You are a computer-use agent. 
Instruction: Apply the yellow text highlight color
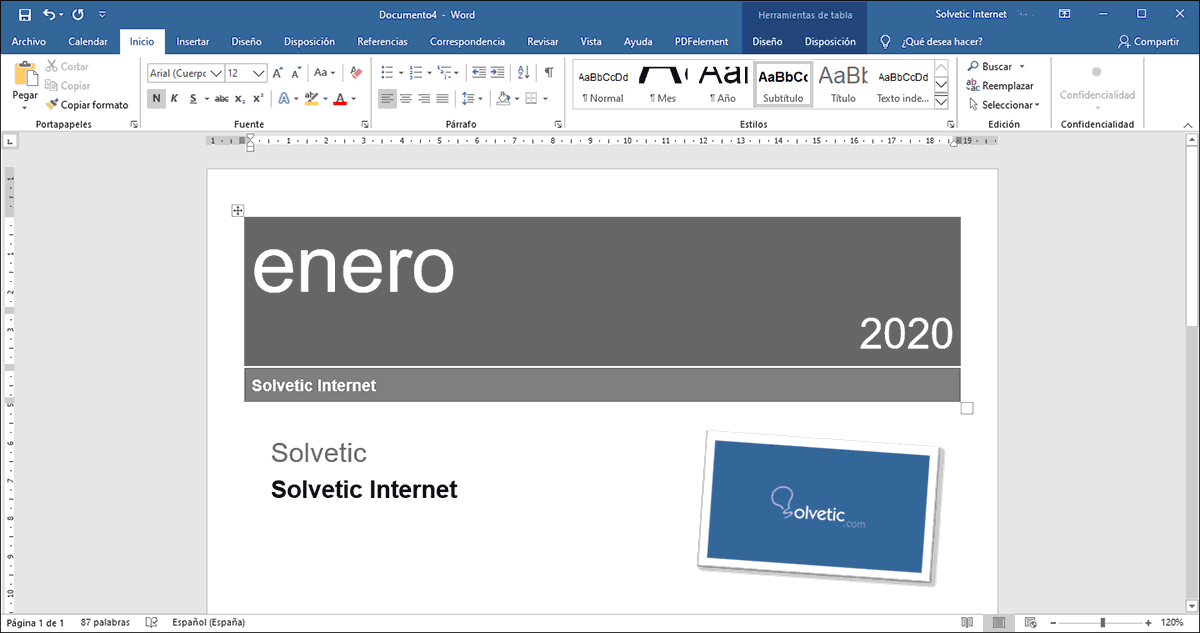(x=311, y=98)
